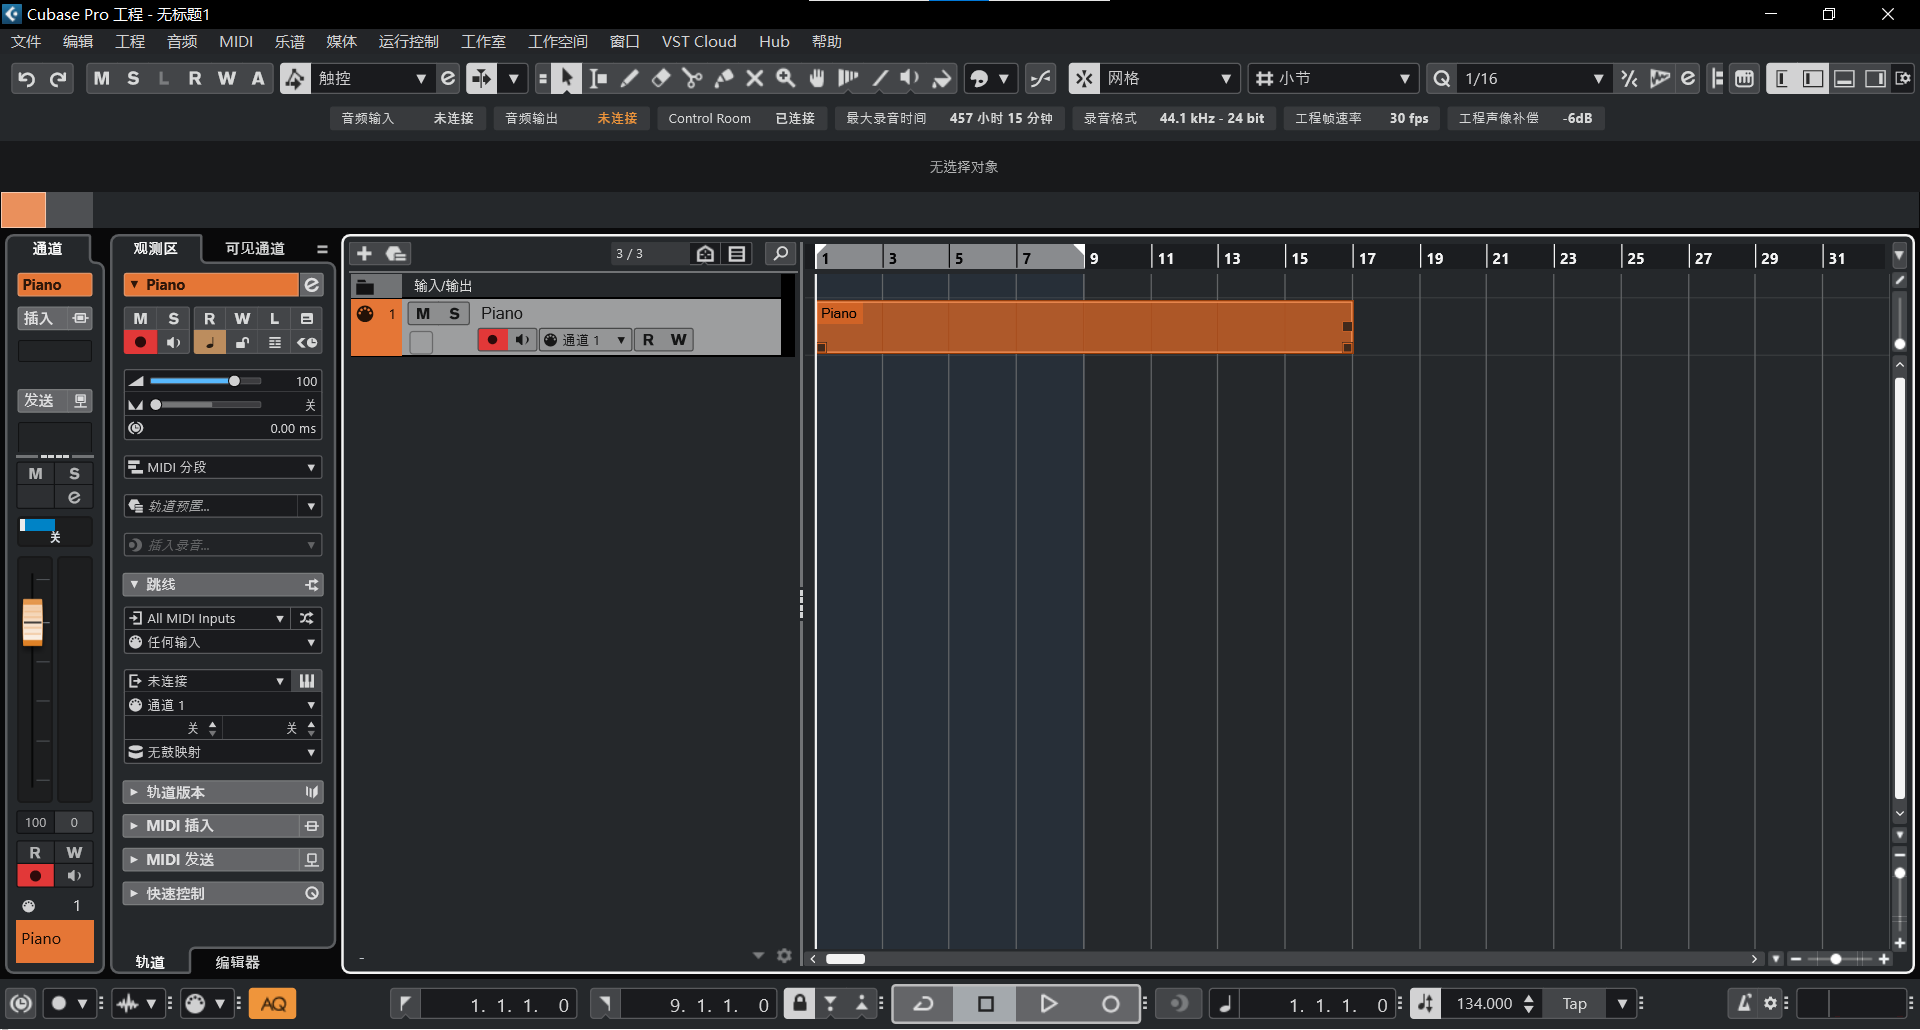Screen dimensions: 1920x1030
Task: Select the Range Selection tool
Action: pos(598,79)
